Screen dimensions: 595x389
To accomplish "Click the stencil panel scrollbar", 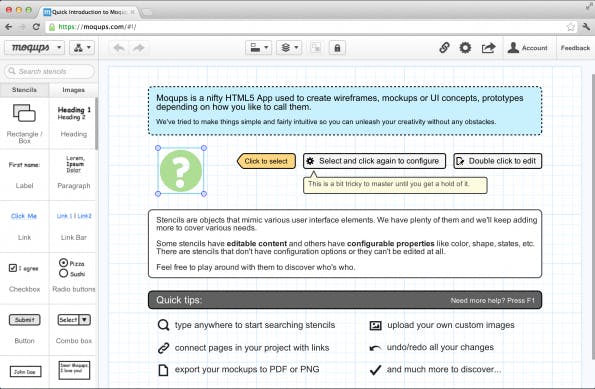I will pyautogui.click(x=96, y=123).
